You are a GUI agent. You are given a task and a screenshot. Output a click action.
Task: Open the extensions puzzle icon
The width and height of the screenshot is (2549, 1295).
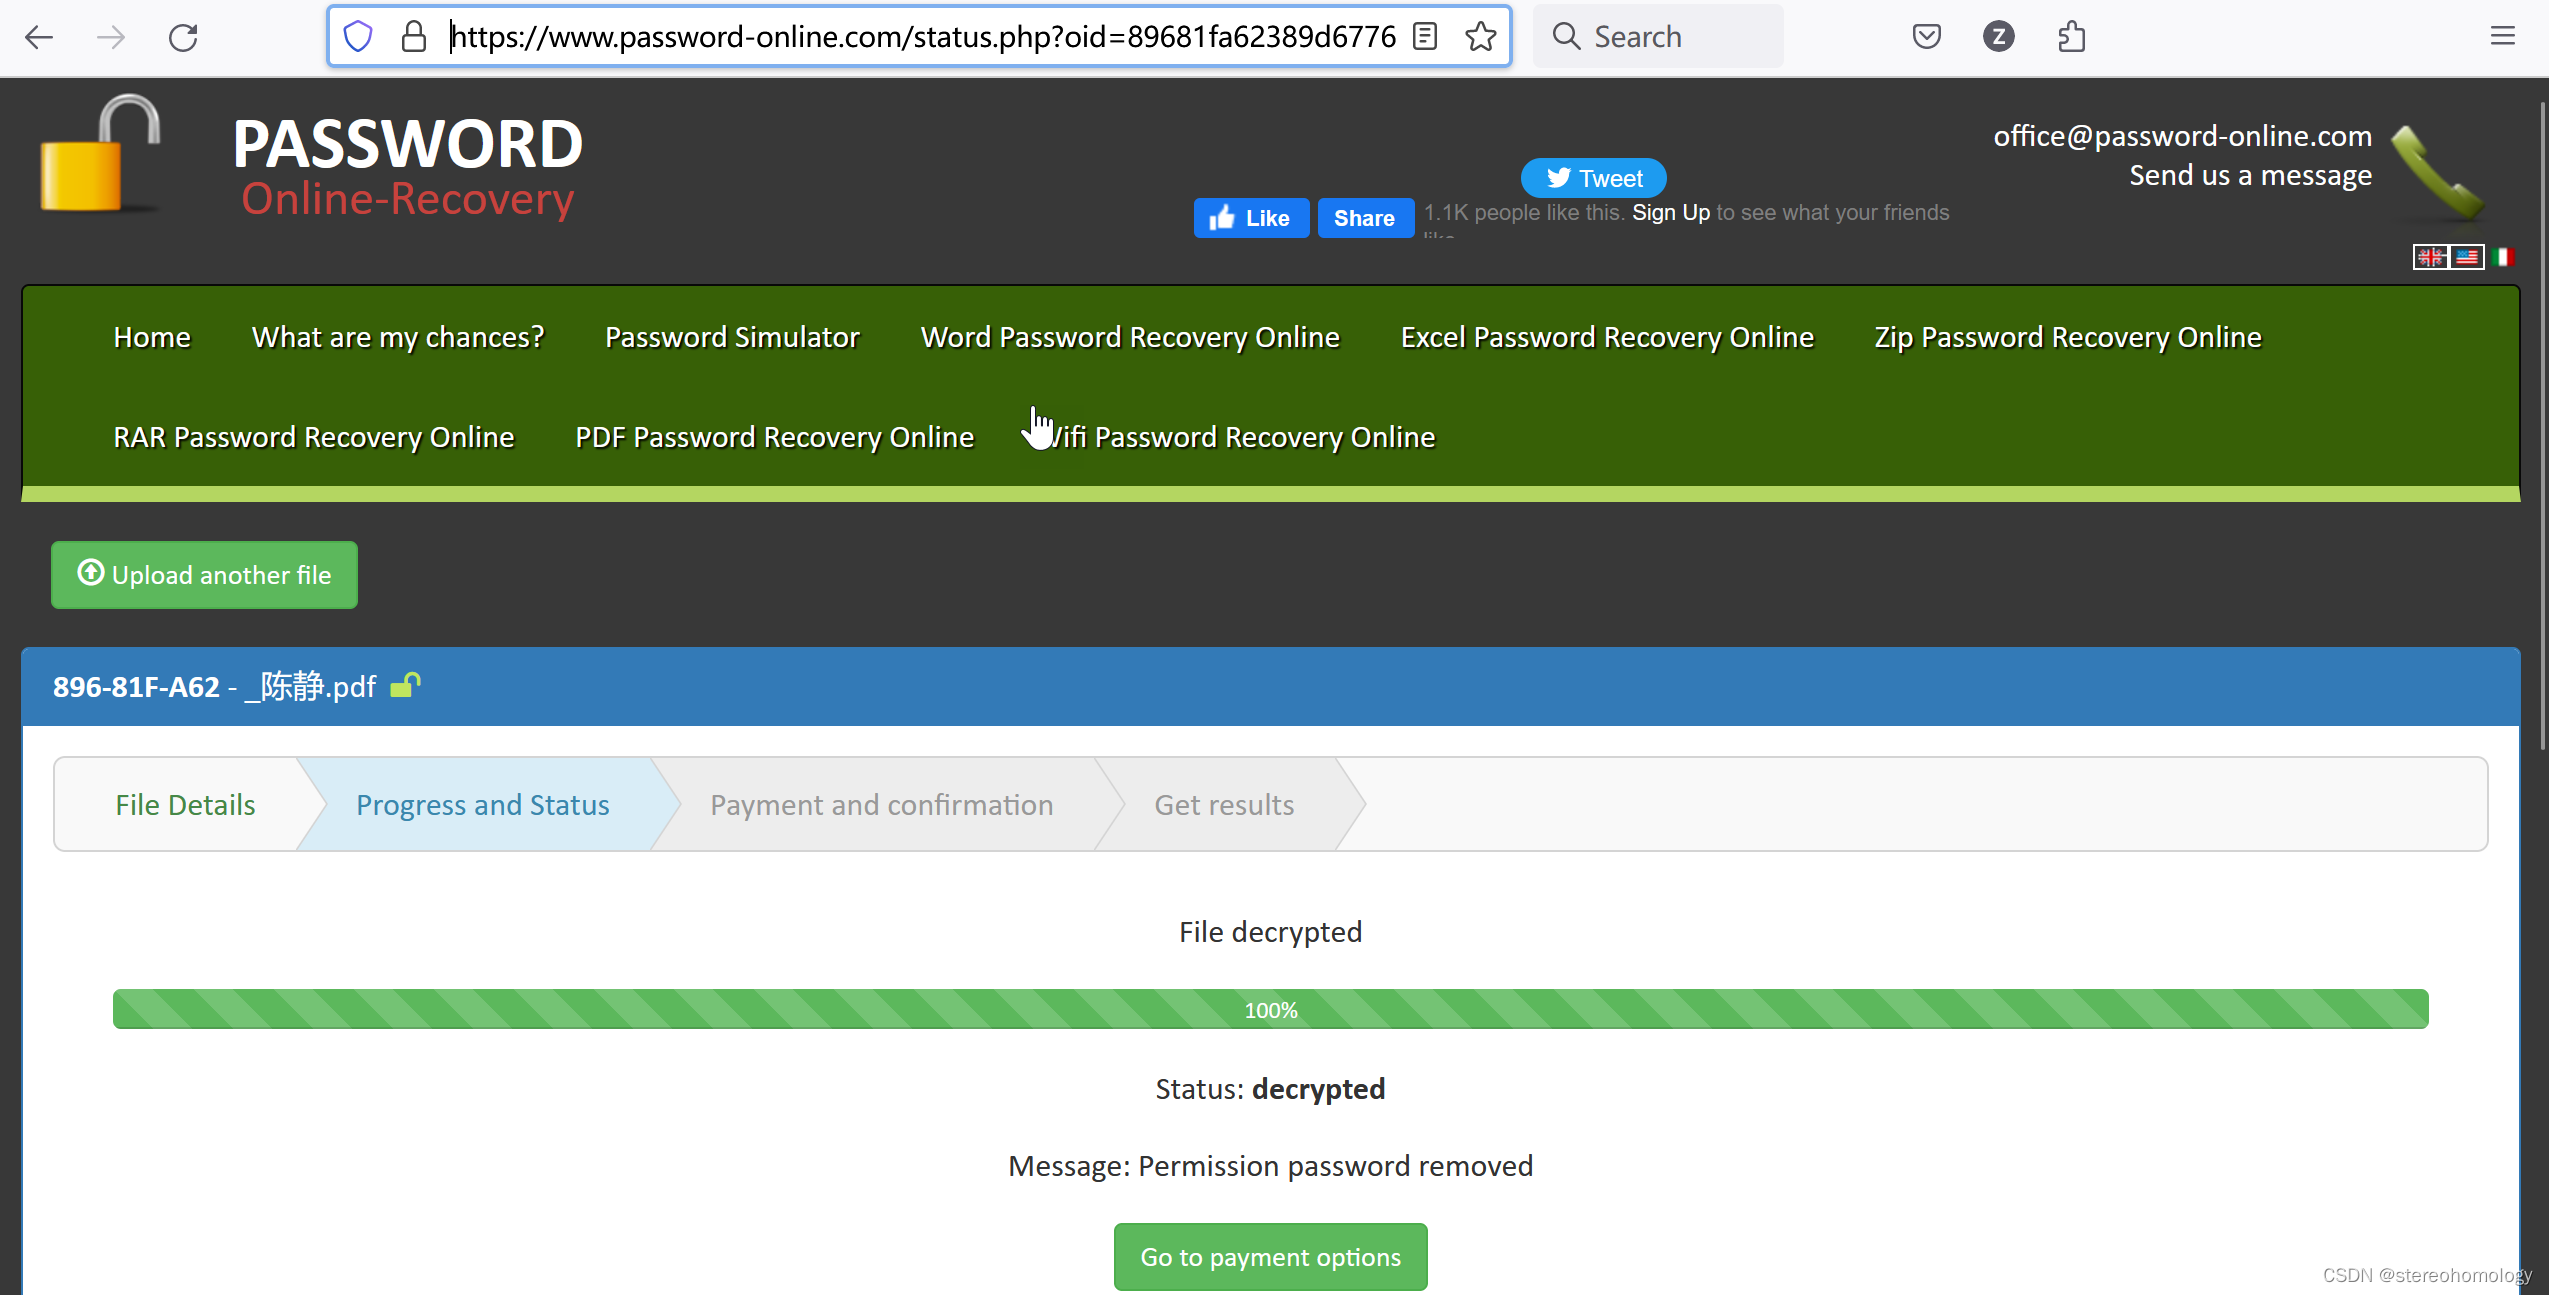tap(2071, 37)
